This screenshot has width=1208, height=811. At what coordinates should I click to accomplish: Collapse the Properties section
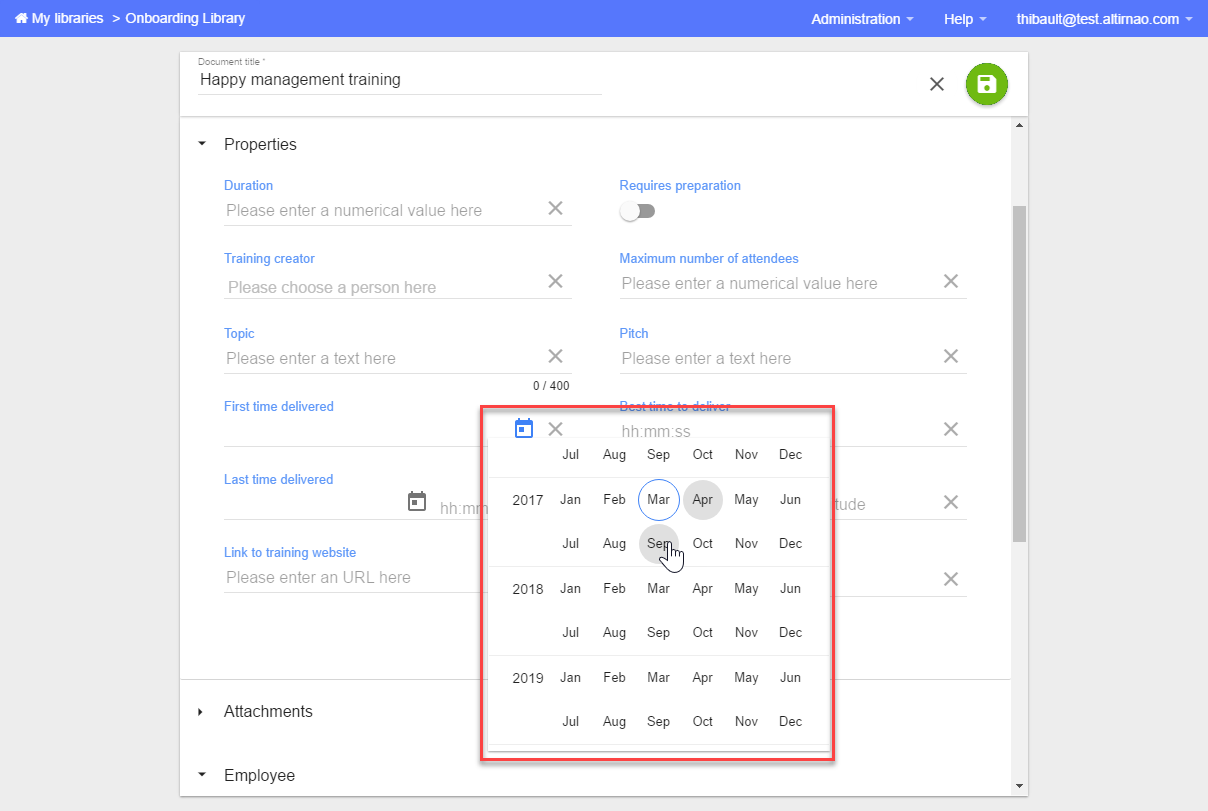coord(201,144)
